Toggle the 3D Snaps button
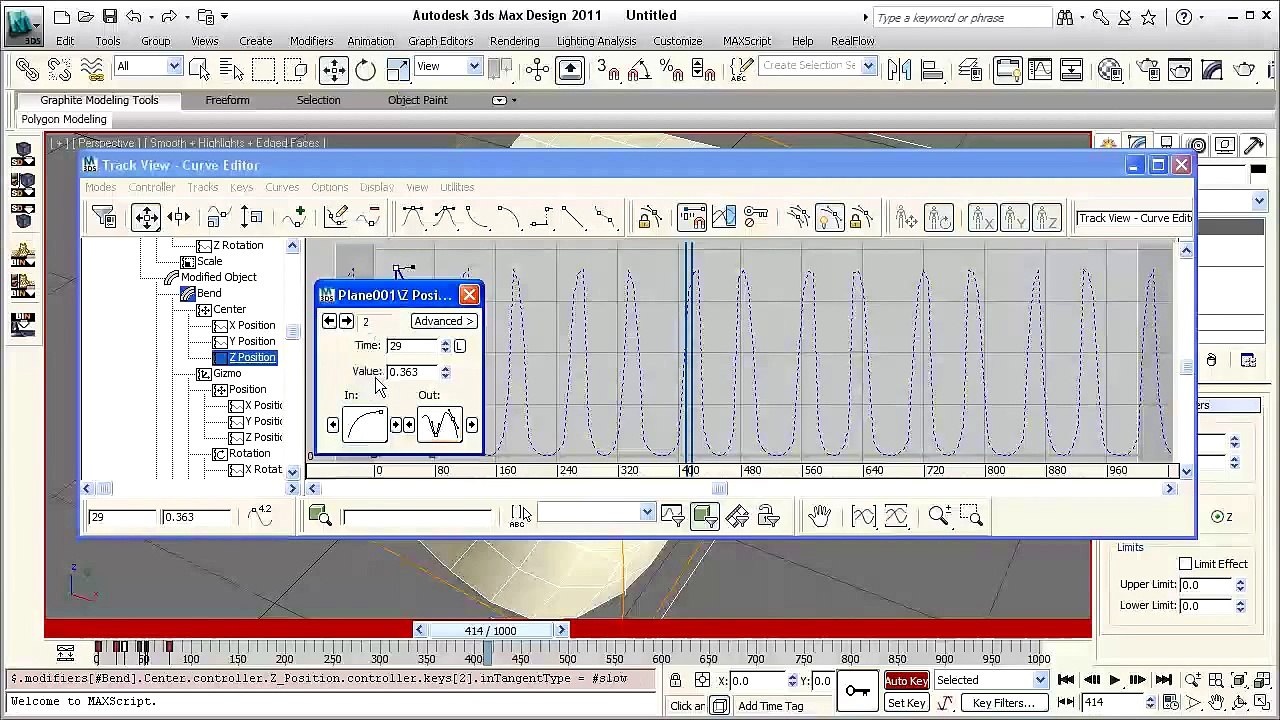Screen dimensions: 1280x720 [x=608, y=69]
